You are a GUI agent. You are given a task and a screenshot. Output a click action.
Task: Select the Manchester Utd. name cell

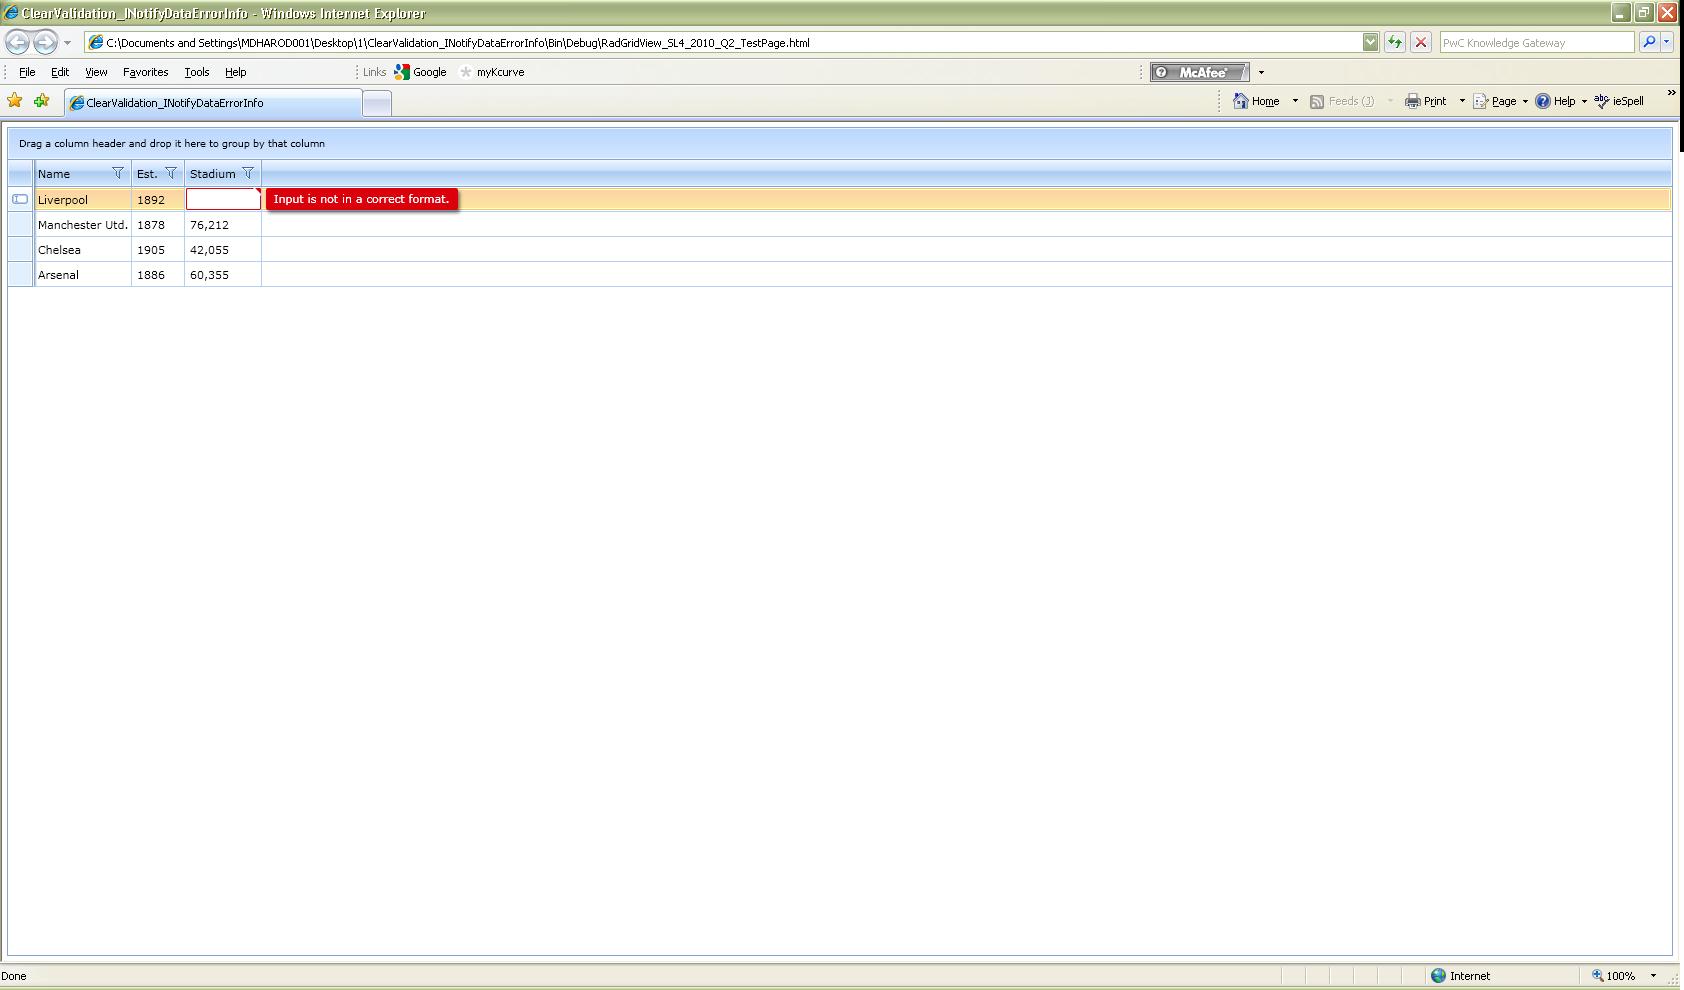pyautogui.click(x=83, y=225)
